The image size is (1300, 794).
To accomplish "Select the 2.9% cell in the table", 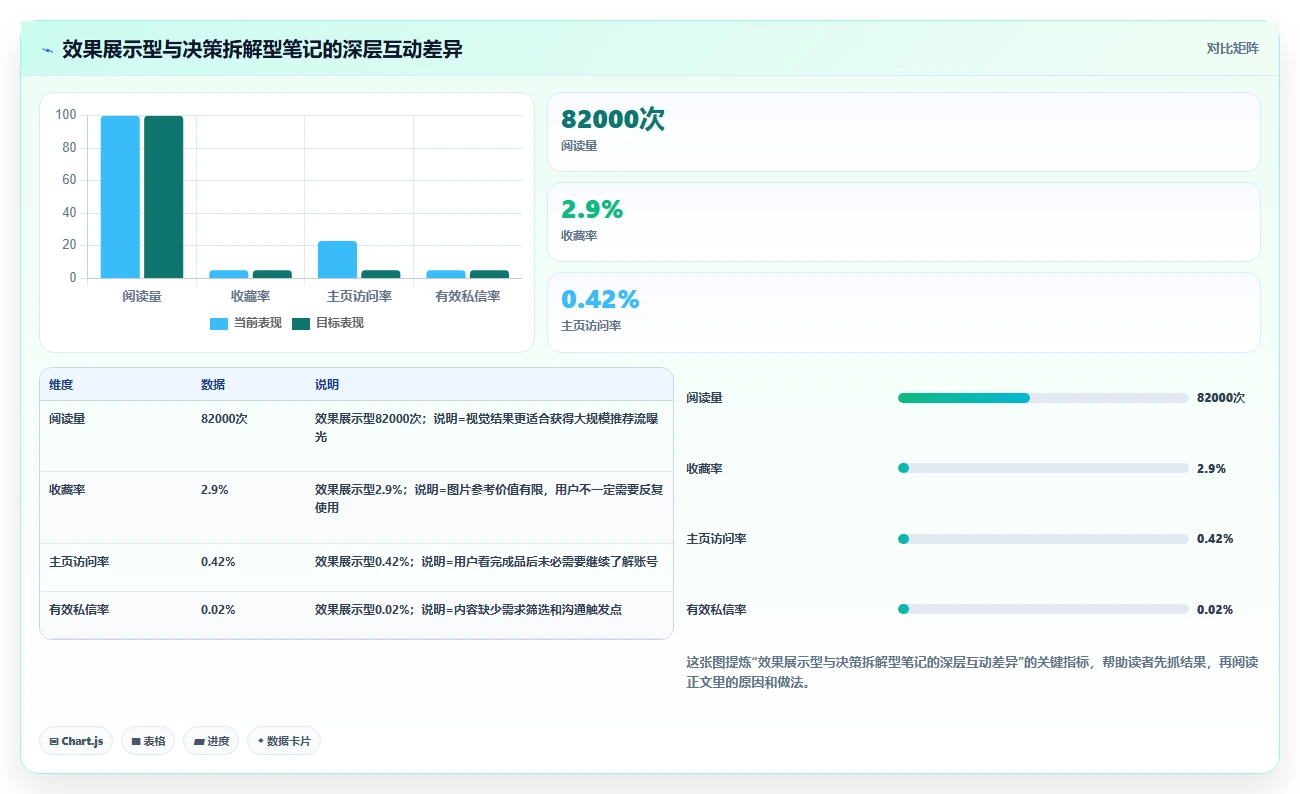I will click(x=249, y=507).
